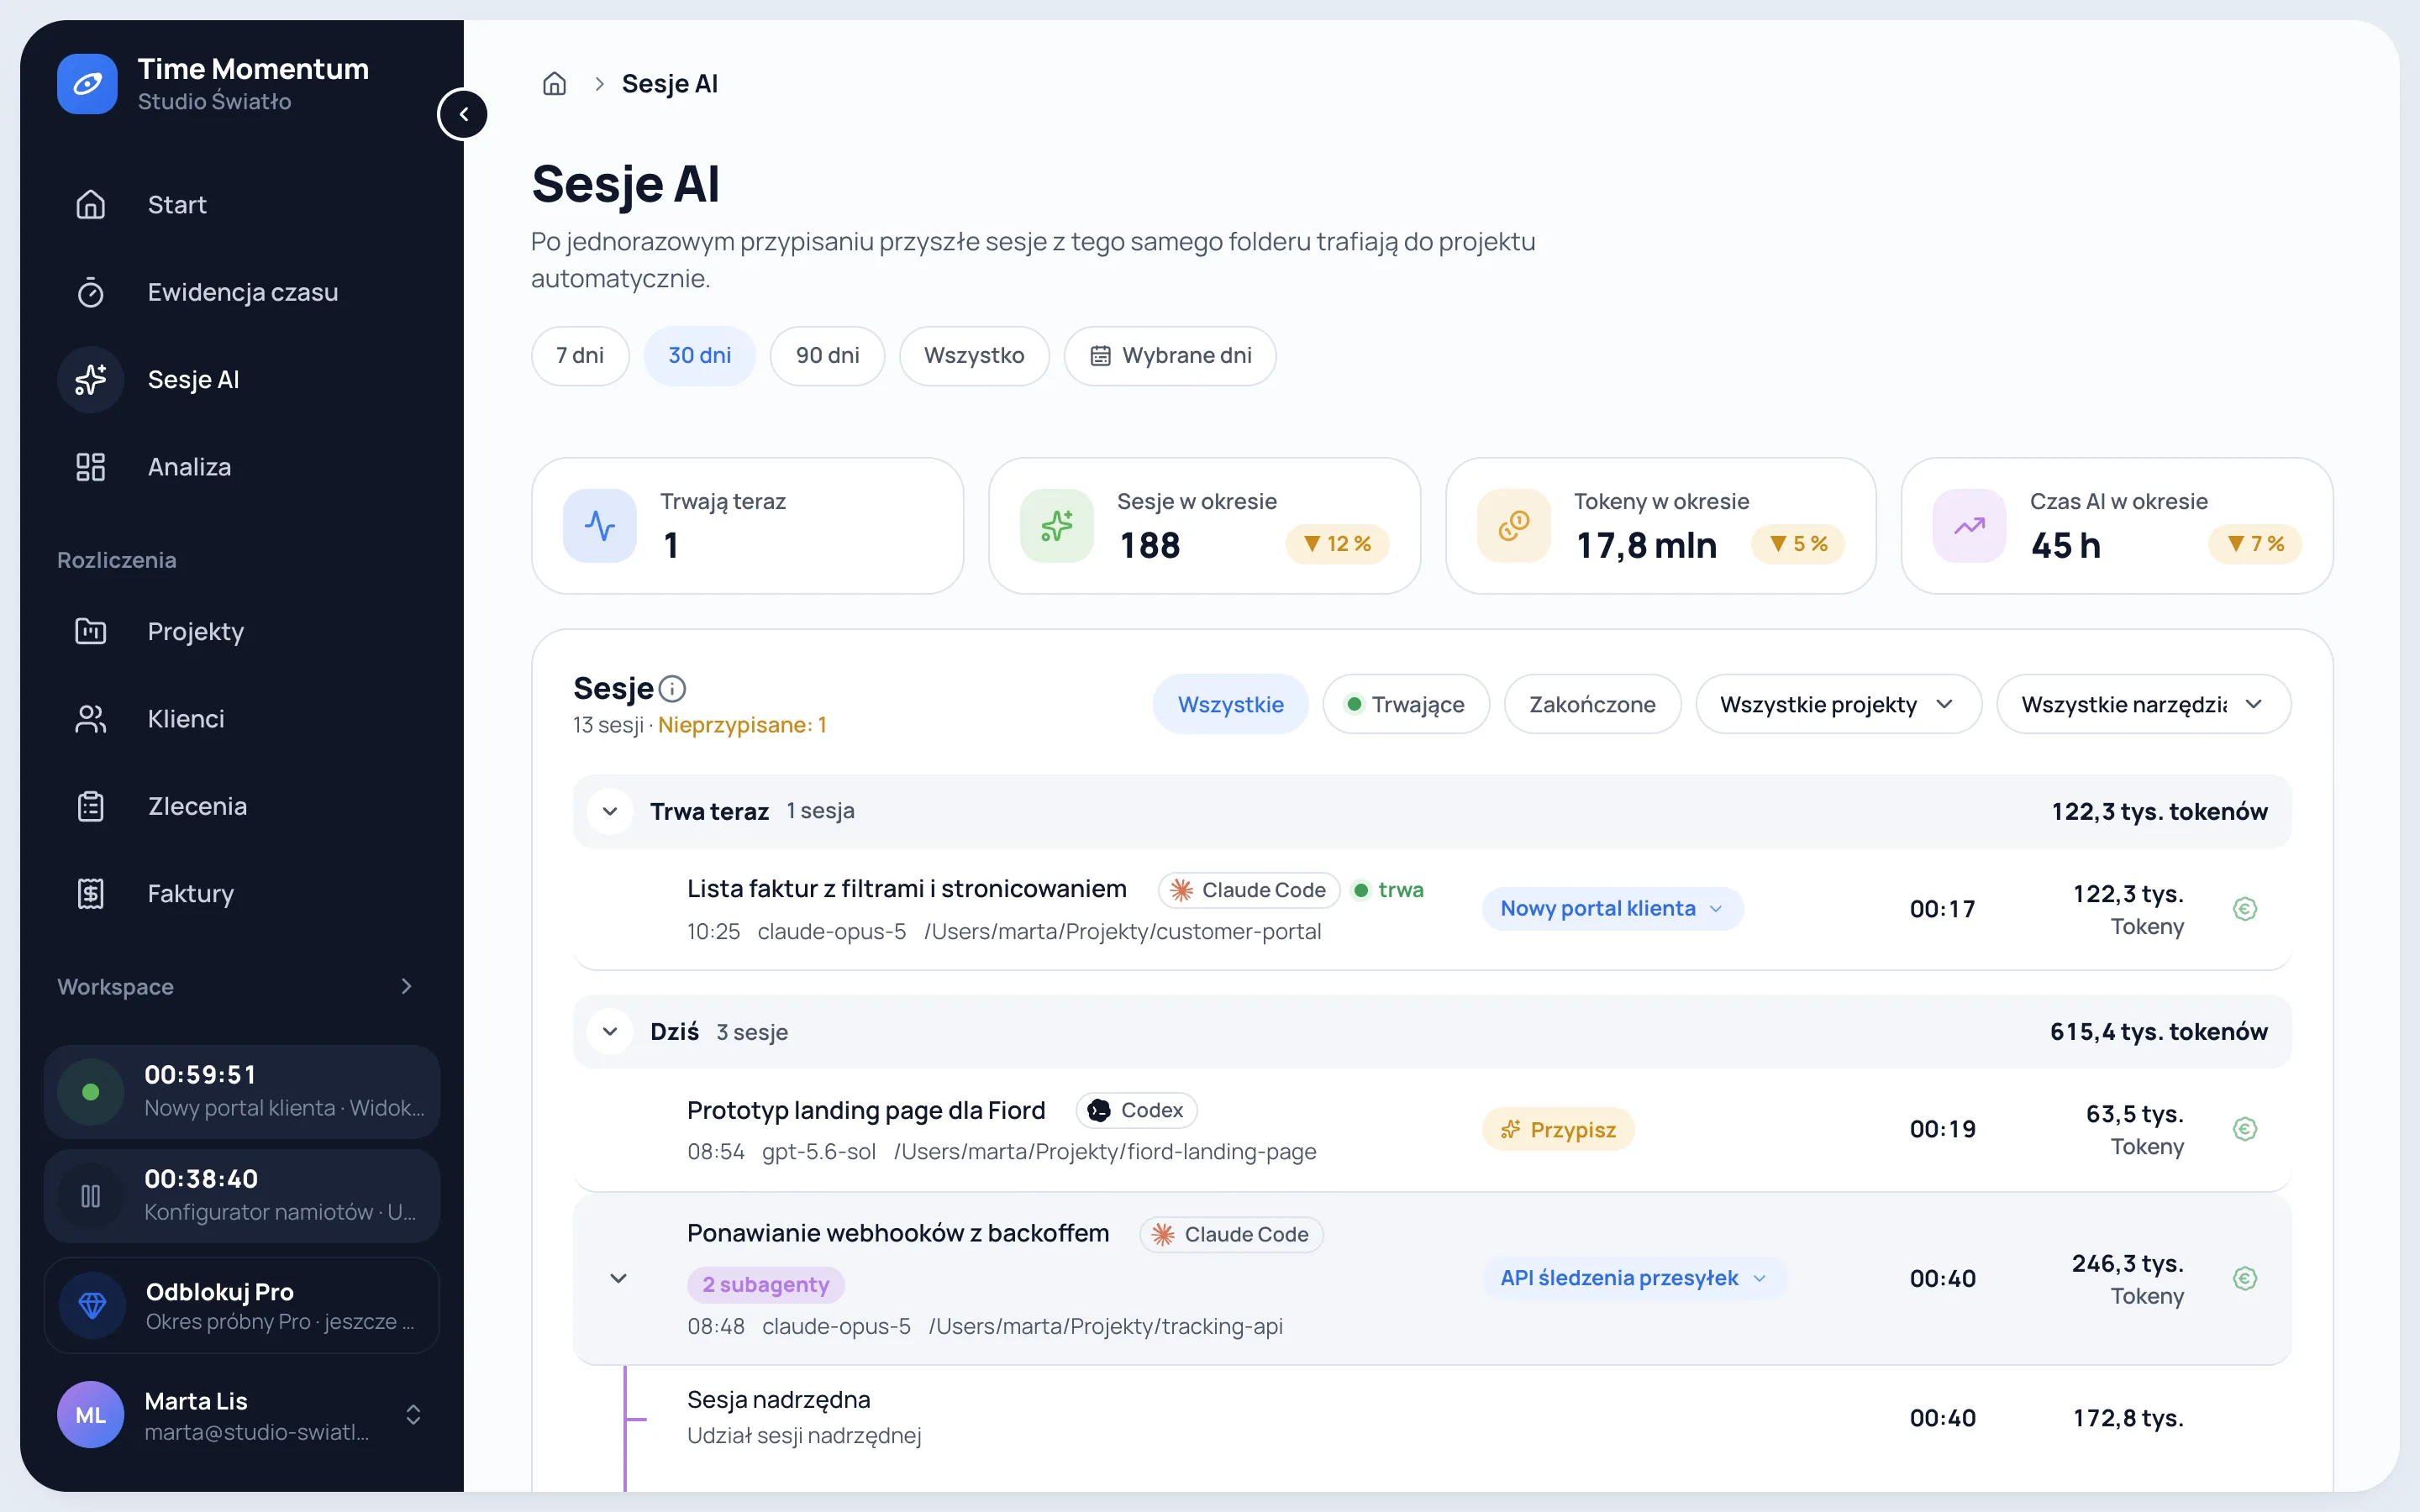The width and height of the screenshot is (2420, 1512).
Task: Click the pause icon of Konfigurator namiotów timer
Action: point(91,1196)
